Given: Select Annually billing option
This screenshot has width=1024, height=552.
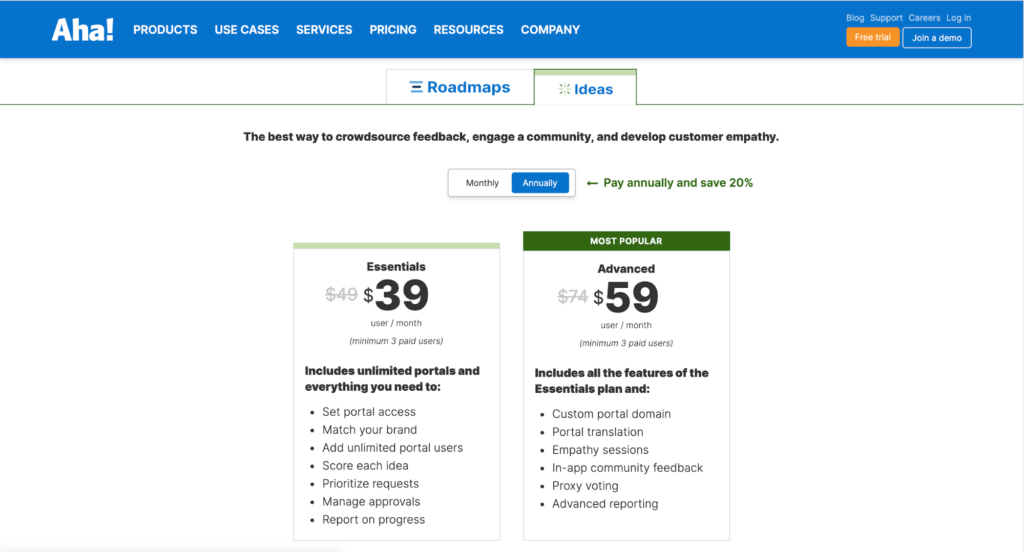Looking at the screenshot, I should tap(540, 183).
